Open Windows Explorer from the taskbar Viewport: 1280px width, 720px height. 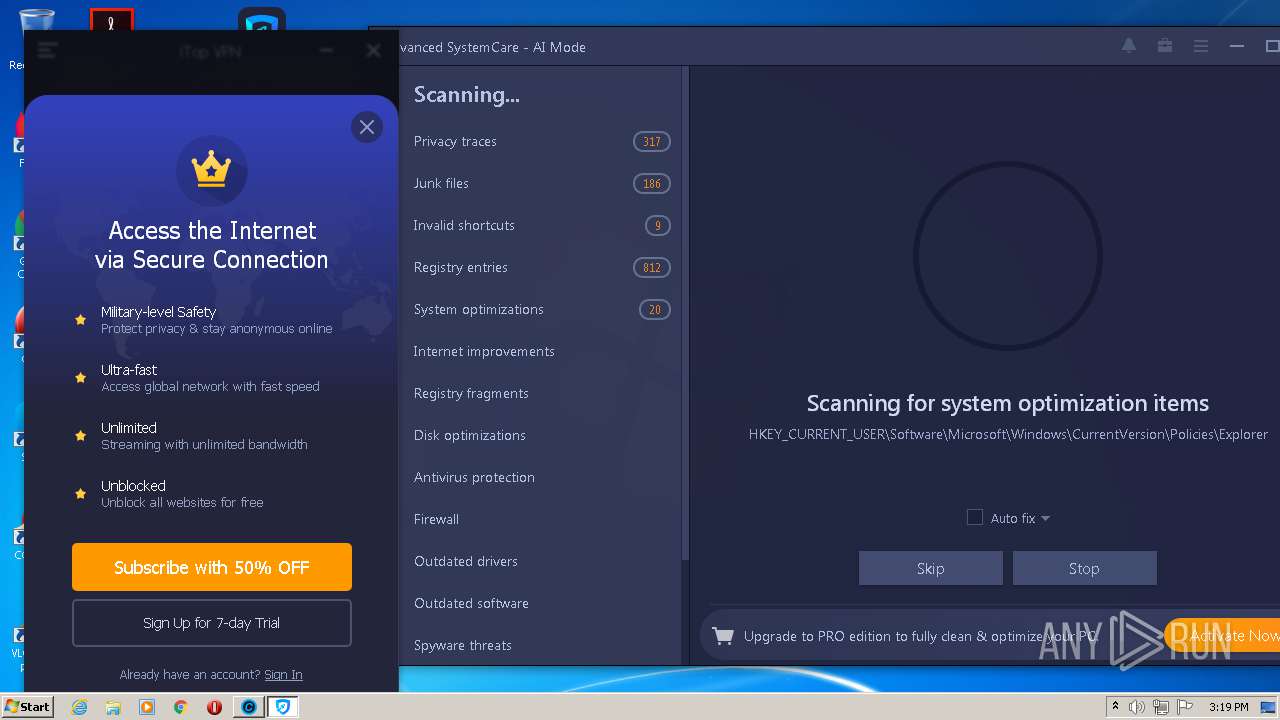click(113, 707)
